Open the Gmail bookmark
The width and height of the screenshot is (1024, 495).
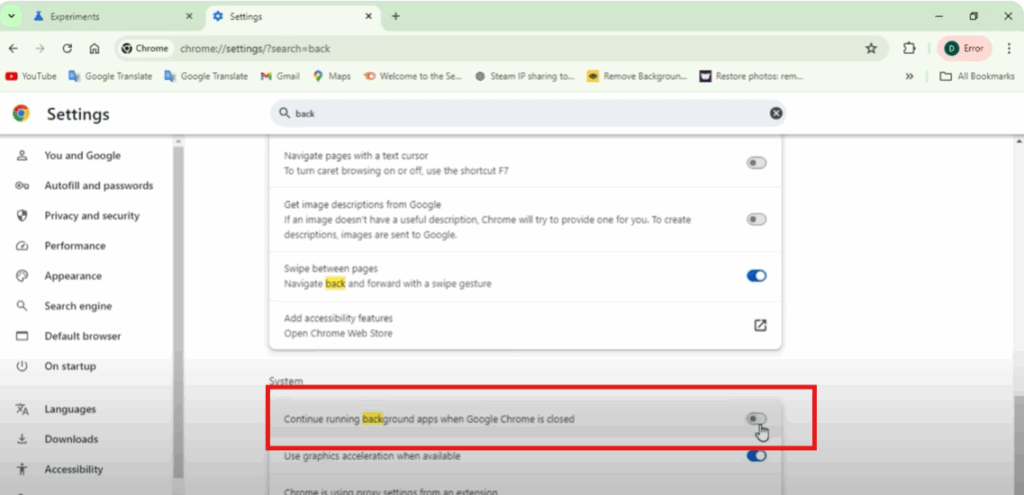coord(280,76)
